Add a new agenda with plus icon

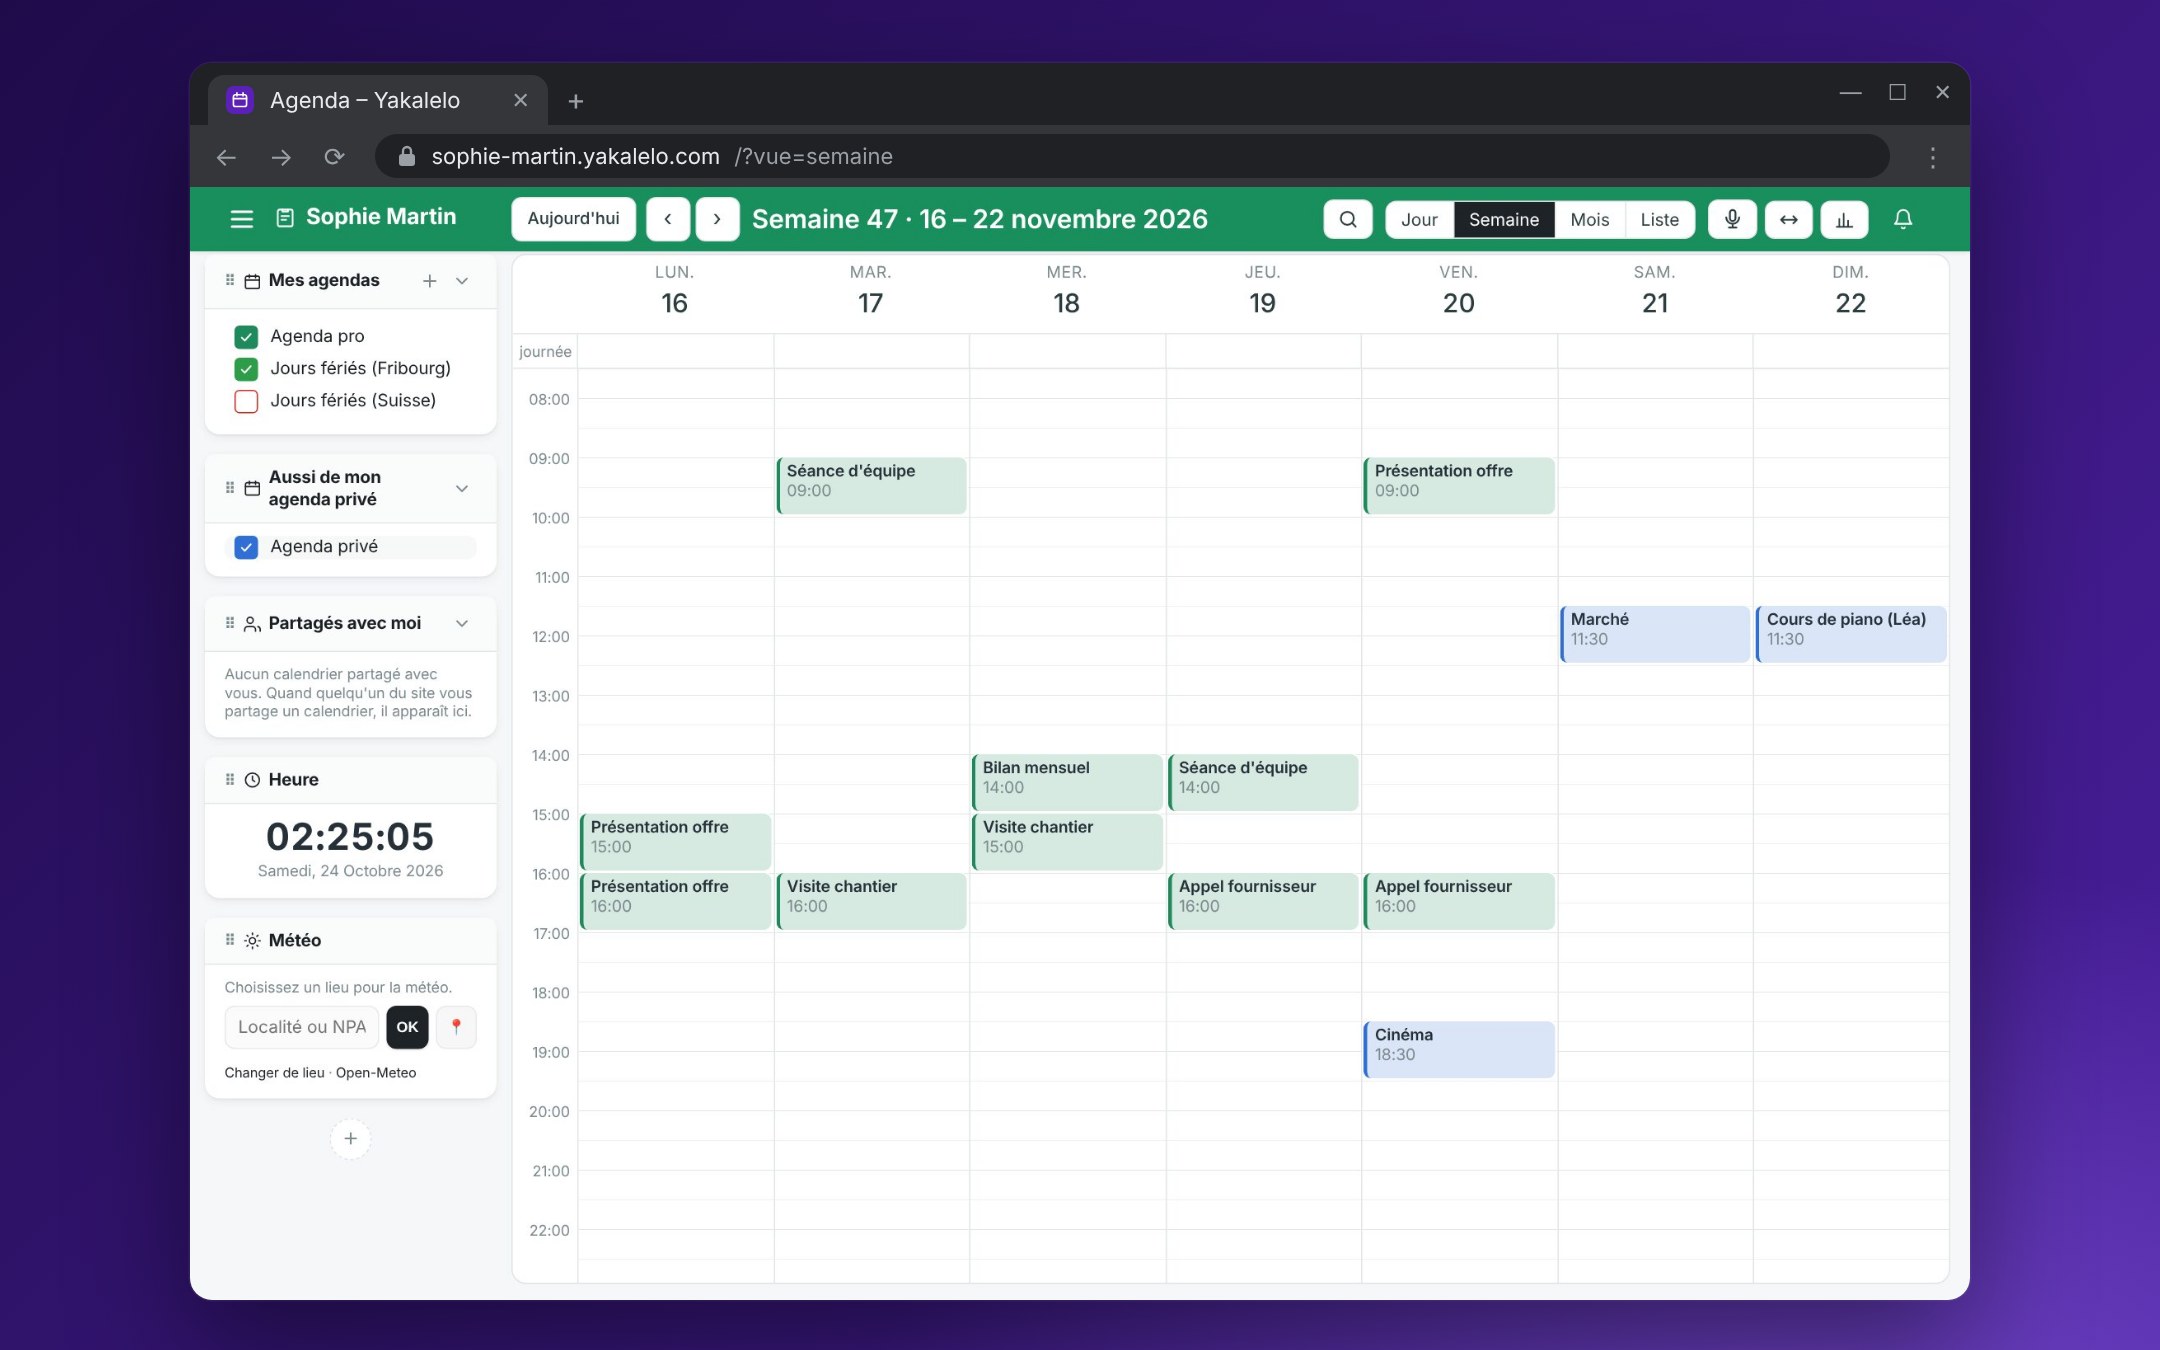pyautogui.click(x=429, y=281)
